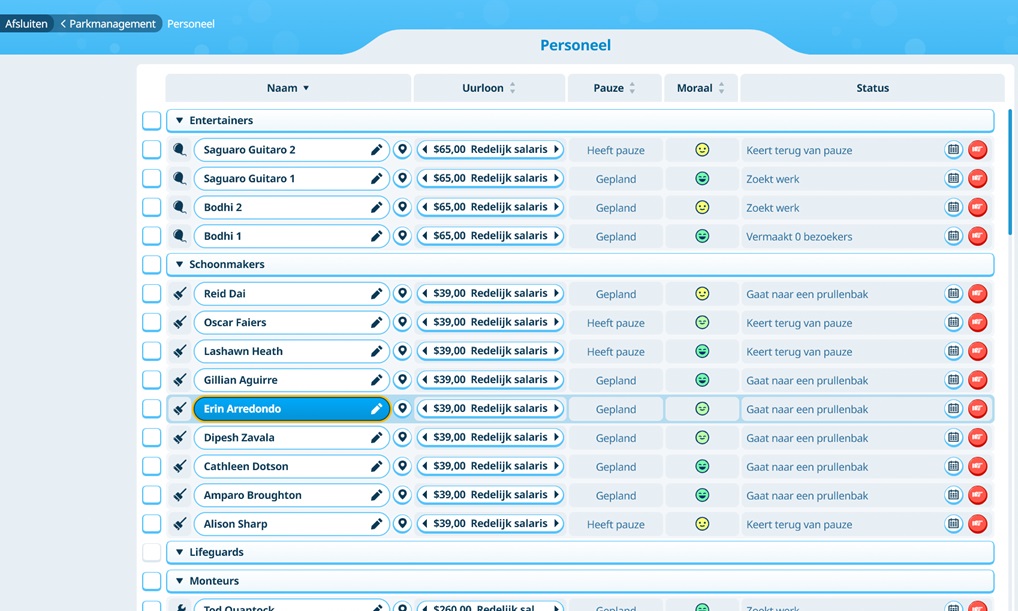Open the schedule calendar for Bodhi 2
Image resolution: width=1018 pixels, height=611 pixels.
coord(953,208)
